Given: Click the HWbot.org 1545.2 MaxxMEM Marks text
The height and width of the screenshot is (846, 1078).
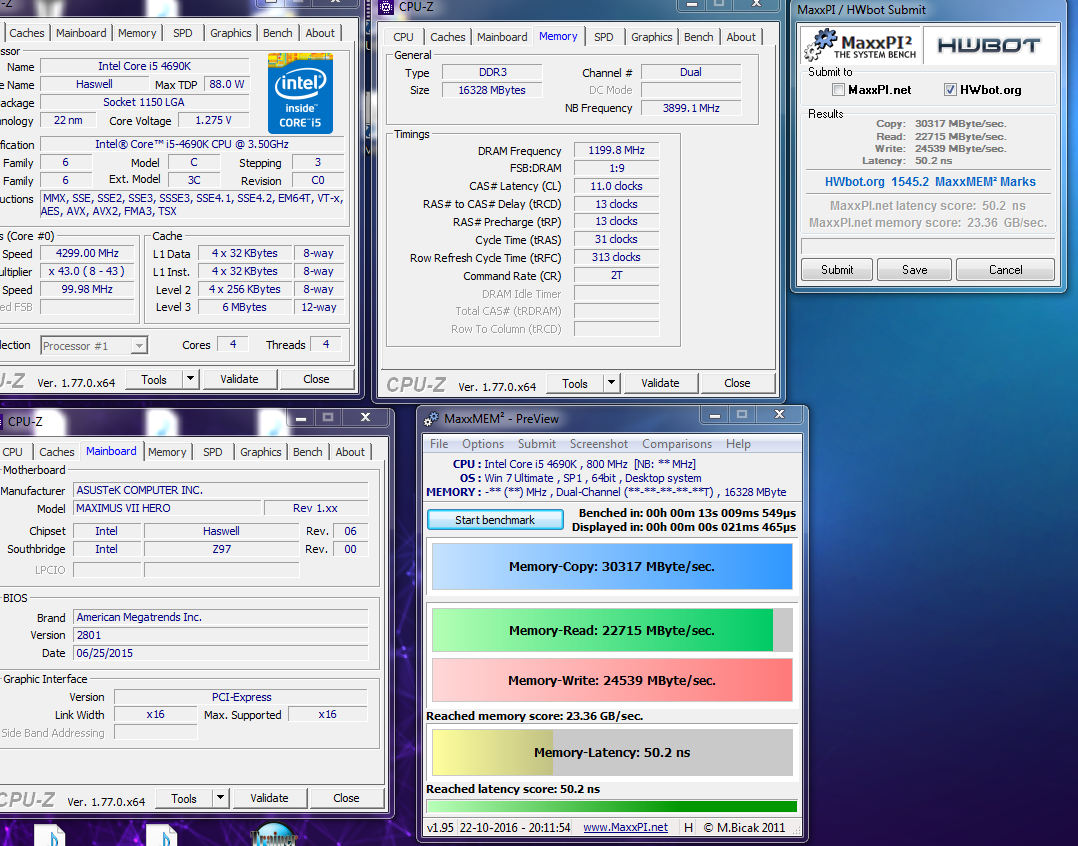Looking at the screenshot, I should coord(930,181).
